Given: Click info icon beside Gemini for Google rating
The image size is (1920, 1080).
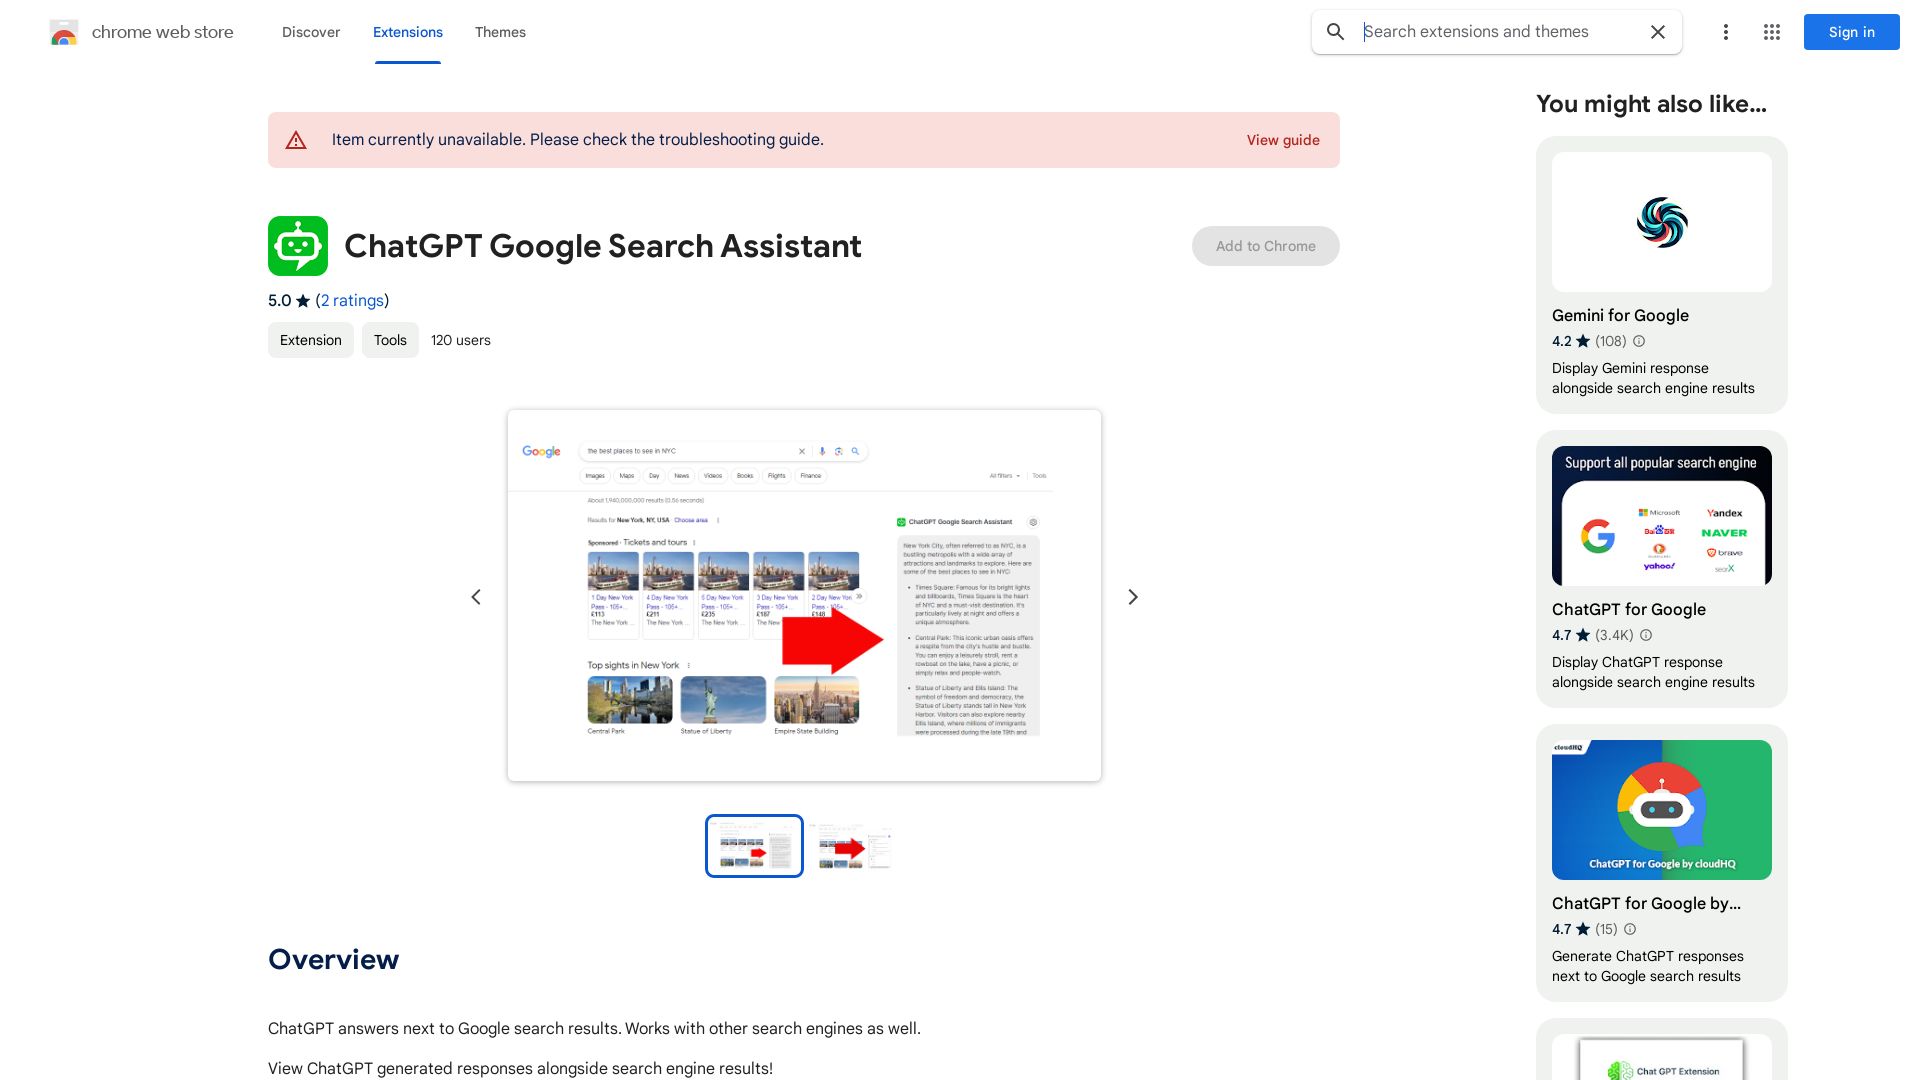Looking at the screenshot, I should click(1639, 341).
